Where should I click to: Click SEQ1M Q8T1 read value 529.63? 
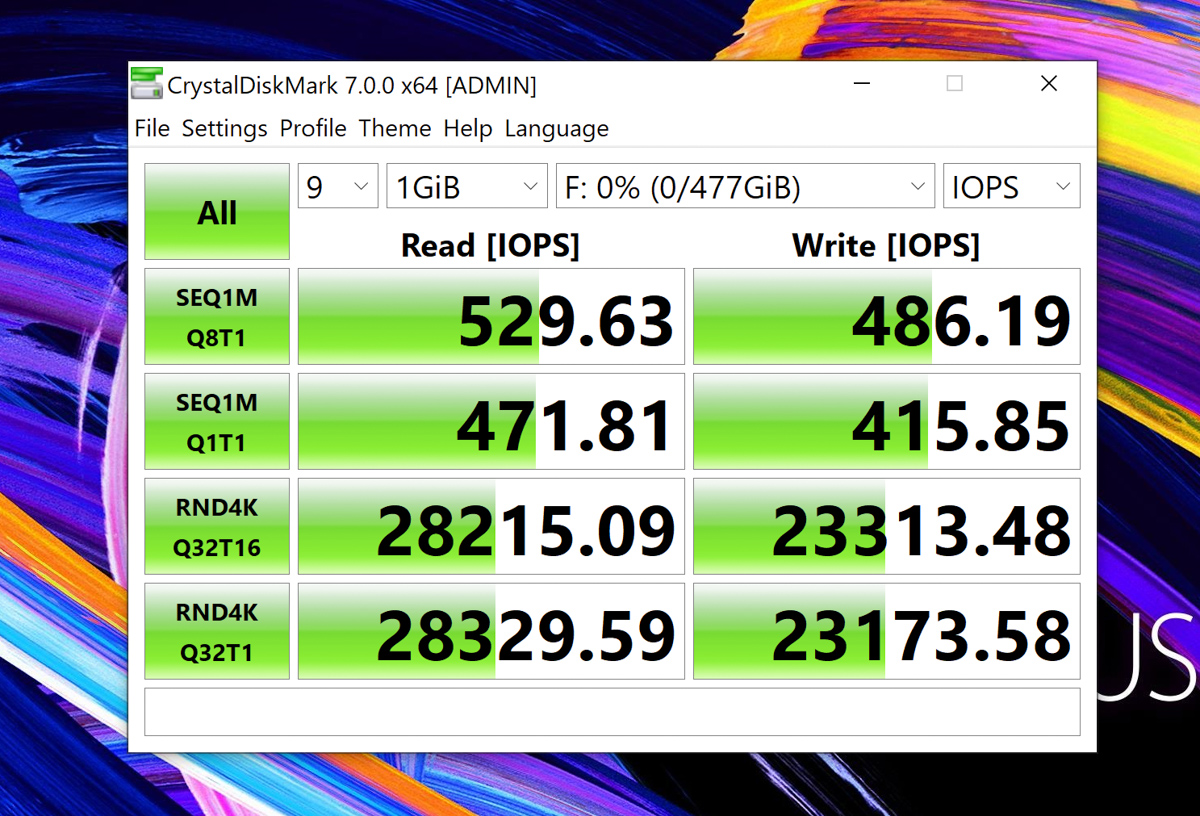pos(491,317)
